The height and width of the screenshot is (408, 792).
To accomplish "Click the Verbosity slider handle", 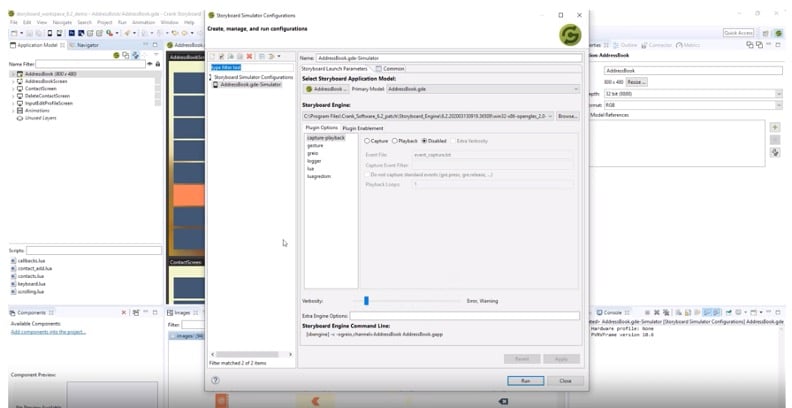I will tap(367, 300).
